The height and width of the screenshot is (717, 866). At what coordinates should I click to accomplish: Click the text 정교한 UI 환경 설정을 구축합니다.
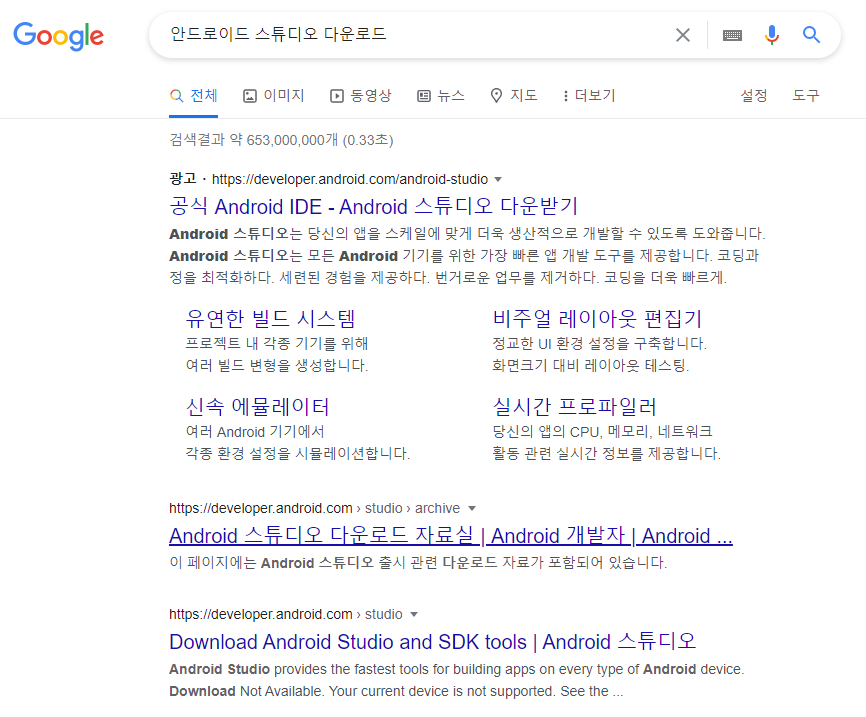(599, 344)
